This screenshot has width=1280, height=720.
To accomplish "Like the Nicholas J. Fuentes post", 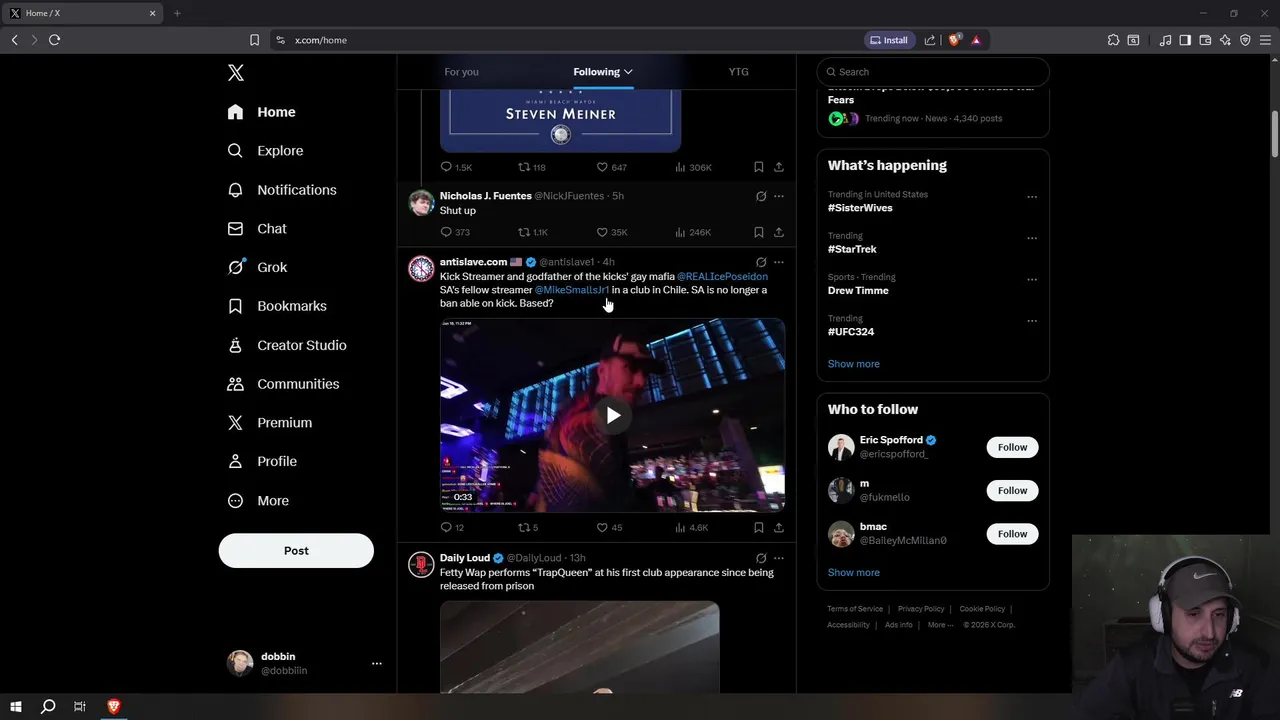I will 602,232.
